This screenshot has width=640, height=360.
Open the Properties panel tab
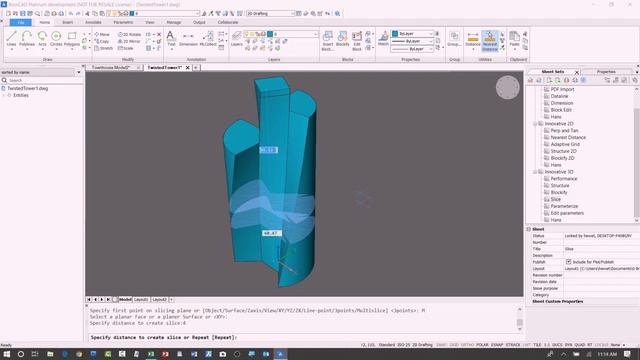pos(606,72)
